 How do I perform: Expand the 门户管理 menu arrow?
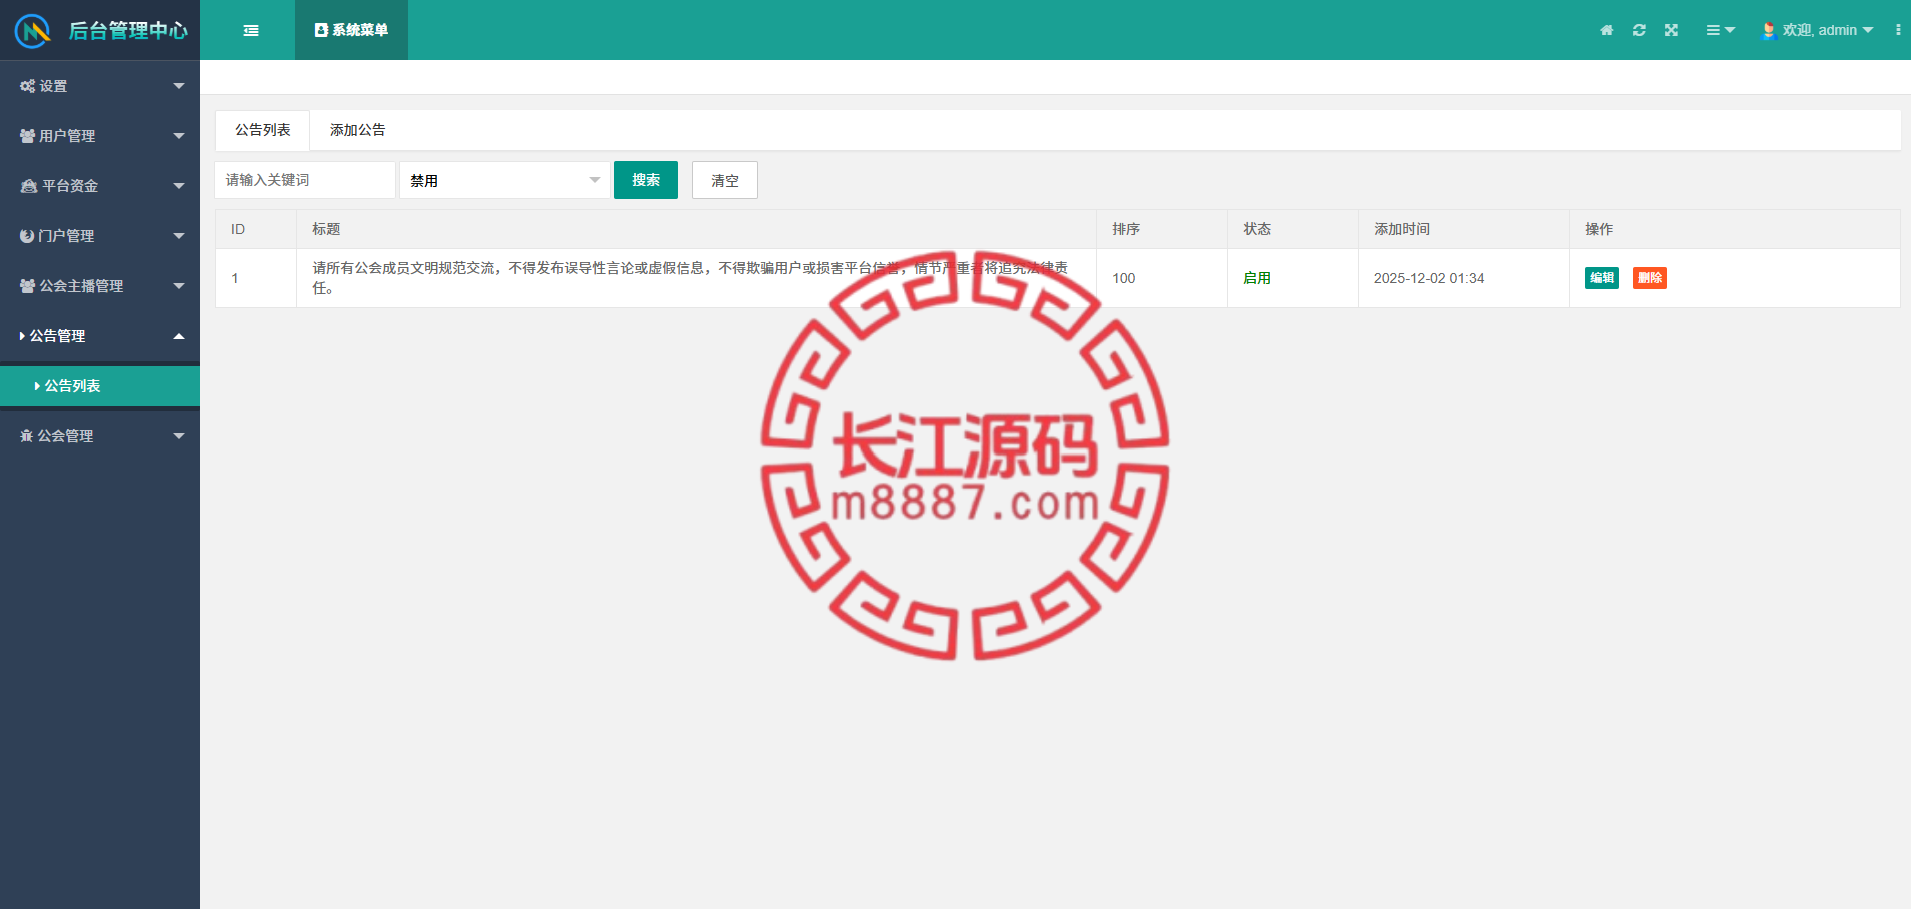pos(179,236)
